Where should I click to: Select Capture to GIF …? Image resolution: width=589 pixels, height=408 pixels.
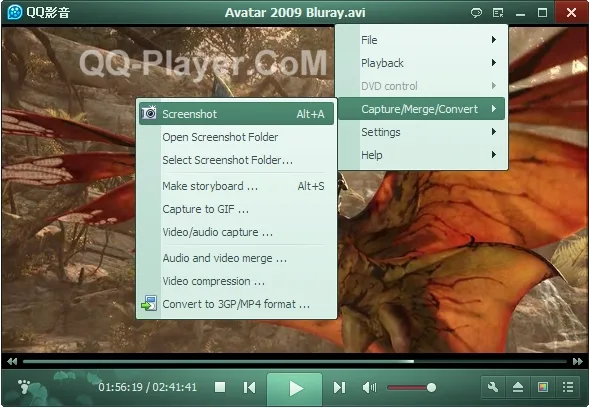point(236,209)
